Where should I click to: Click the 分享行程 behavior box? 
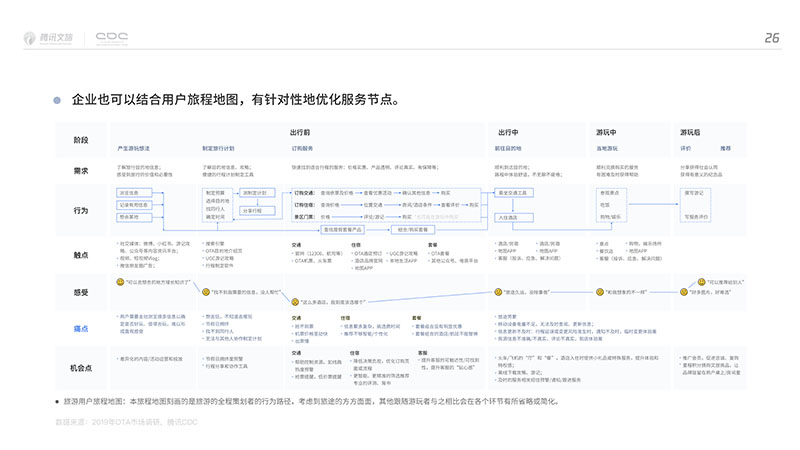coord(258,210)
